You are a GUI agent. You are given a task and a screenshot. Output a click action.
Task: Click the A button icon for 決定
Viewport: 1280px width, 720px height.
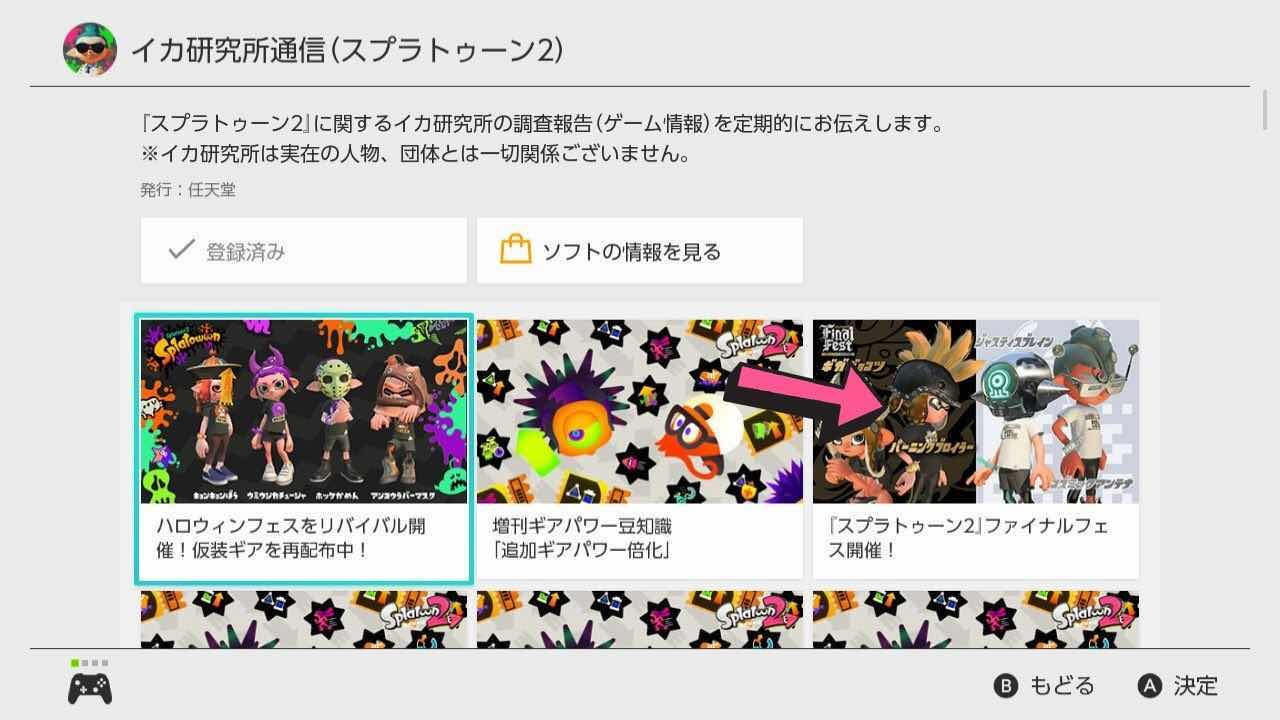[1150, 686]
